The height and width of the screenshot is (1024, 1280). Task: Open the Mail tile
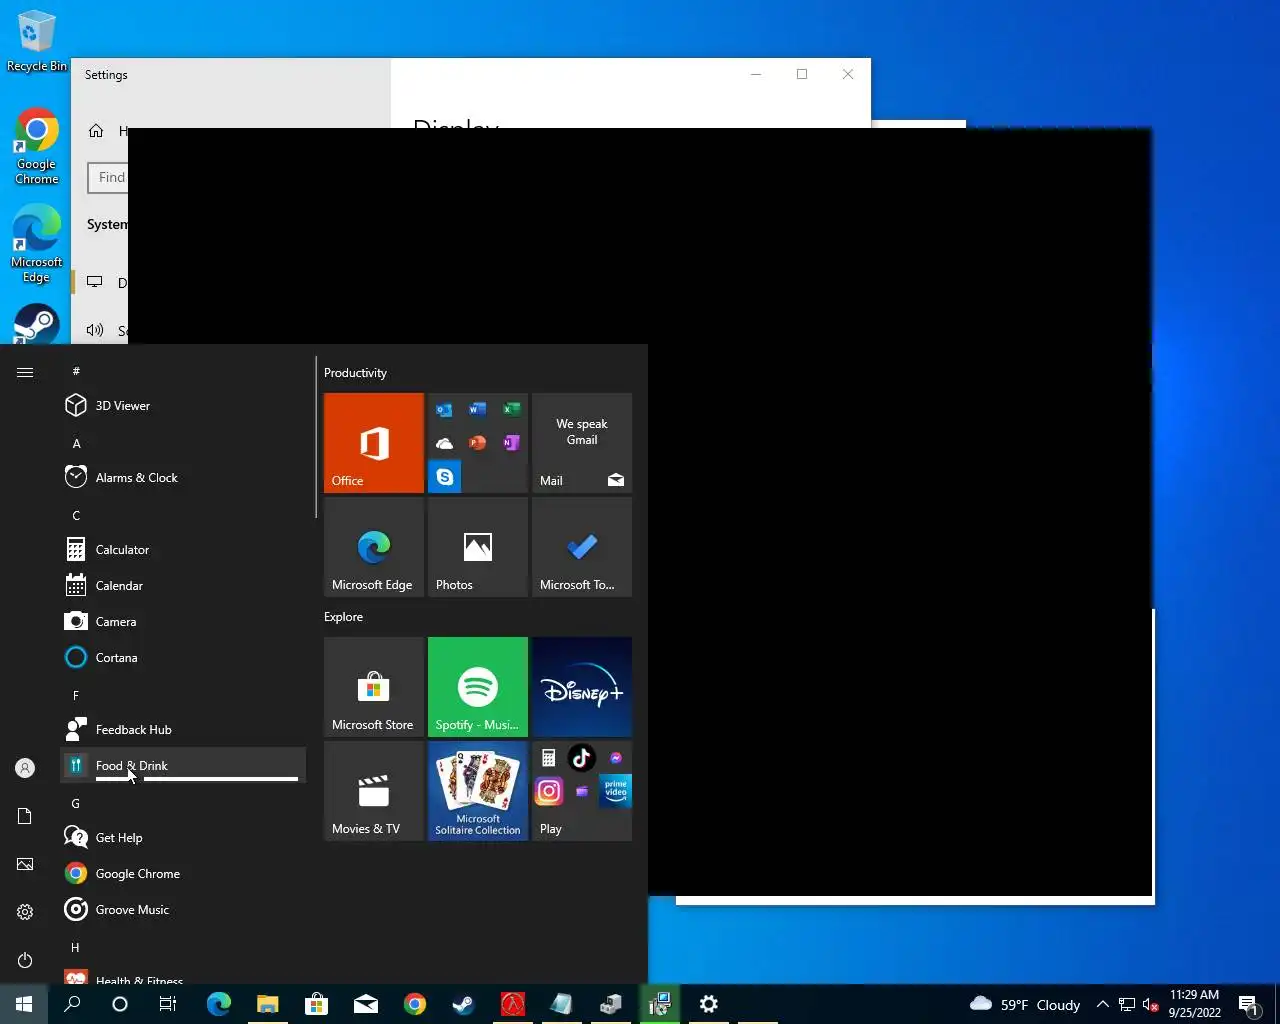click(x=582, y=443)
